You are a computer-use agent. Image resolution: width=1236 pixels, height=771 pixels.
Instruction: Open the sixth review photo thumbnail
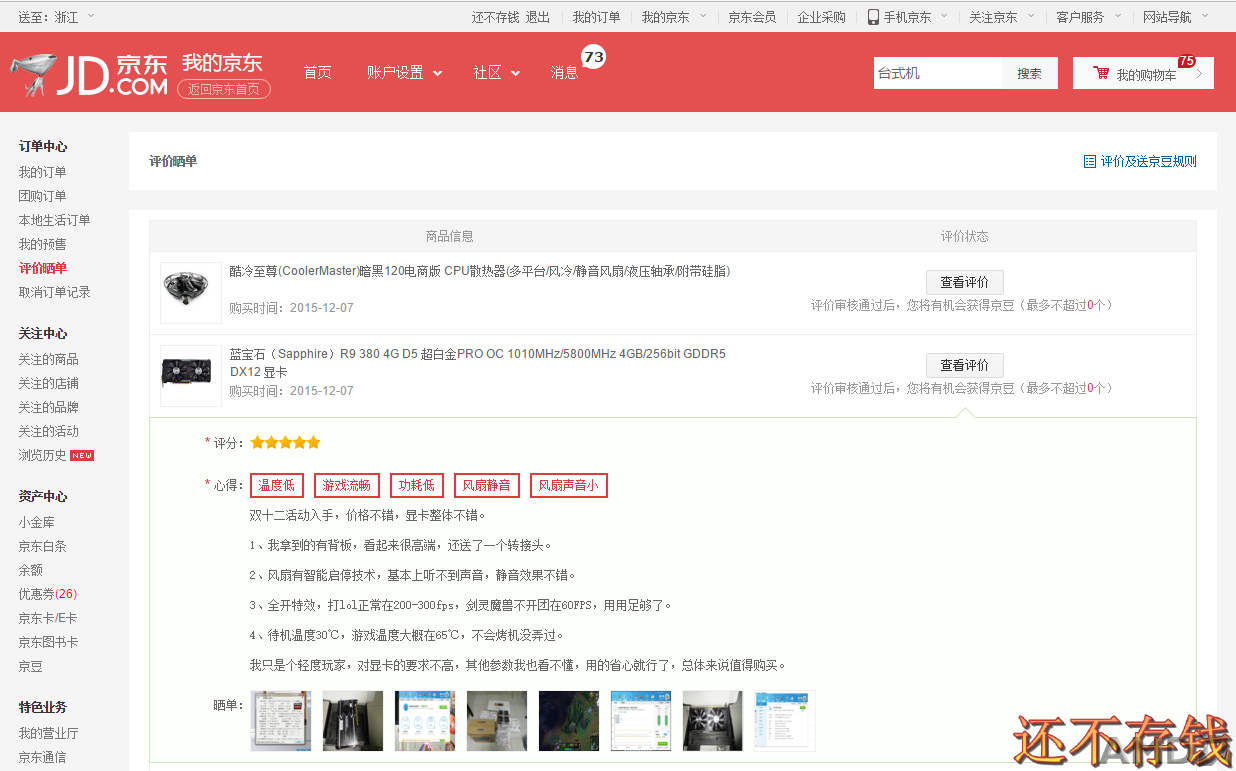(x=641, y=721)
